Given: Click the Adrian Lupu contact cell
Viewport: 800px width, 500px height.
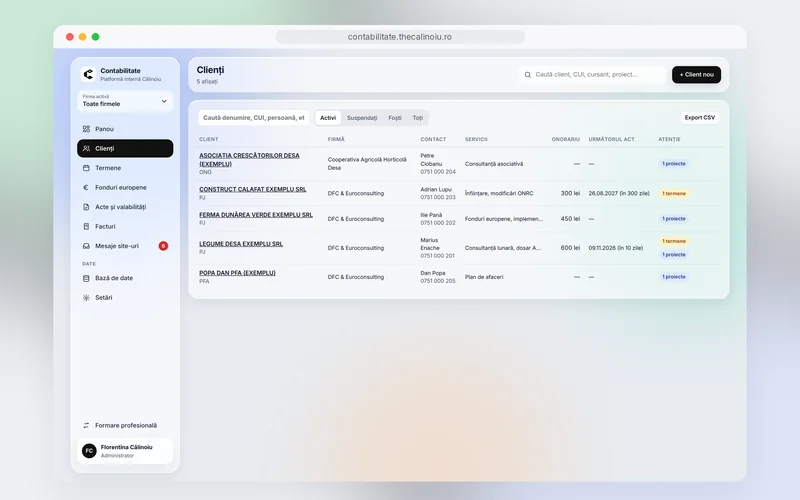Looking at the screenshot, I should pyautogui.click(x=438, y=193).
